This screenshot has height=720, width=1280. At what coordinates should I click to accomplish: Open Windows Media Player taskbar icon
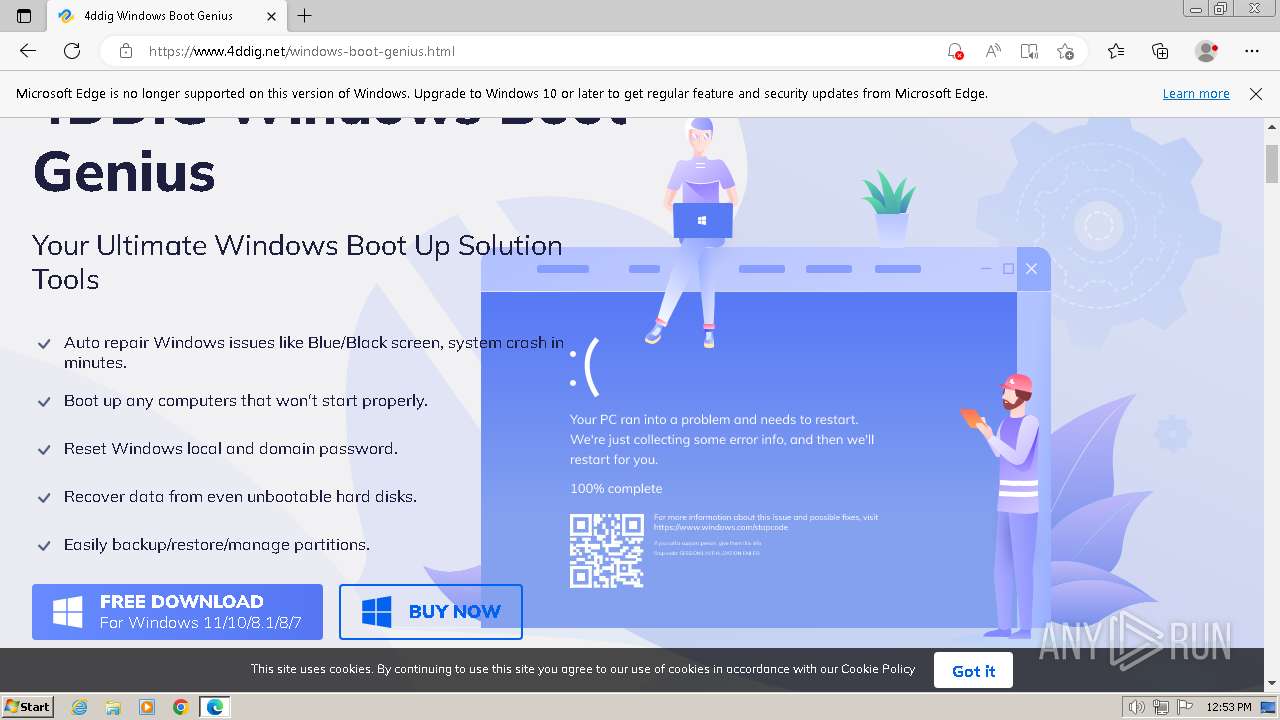coord(147,707)
